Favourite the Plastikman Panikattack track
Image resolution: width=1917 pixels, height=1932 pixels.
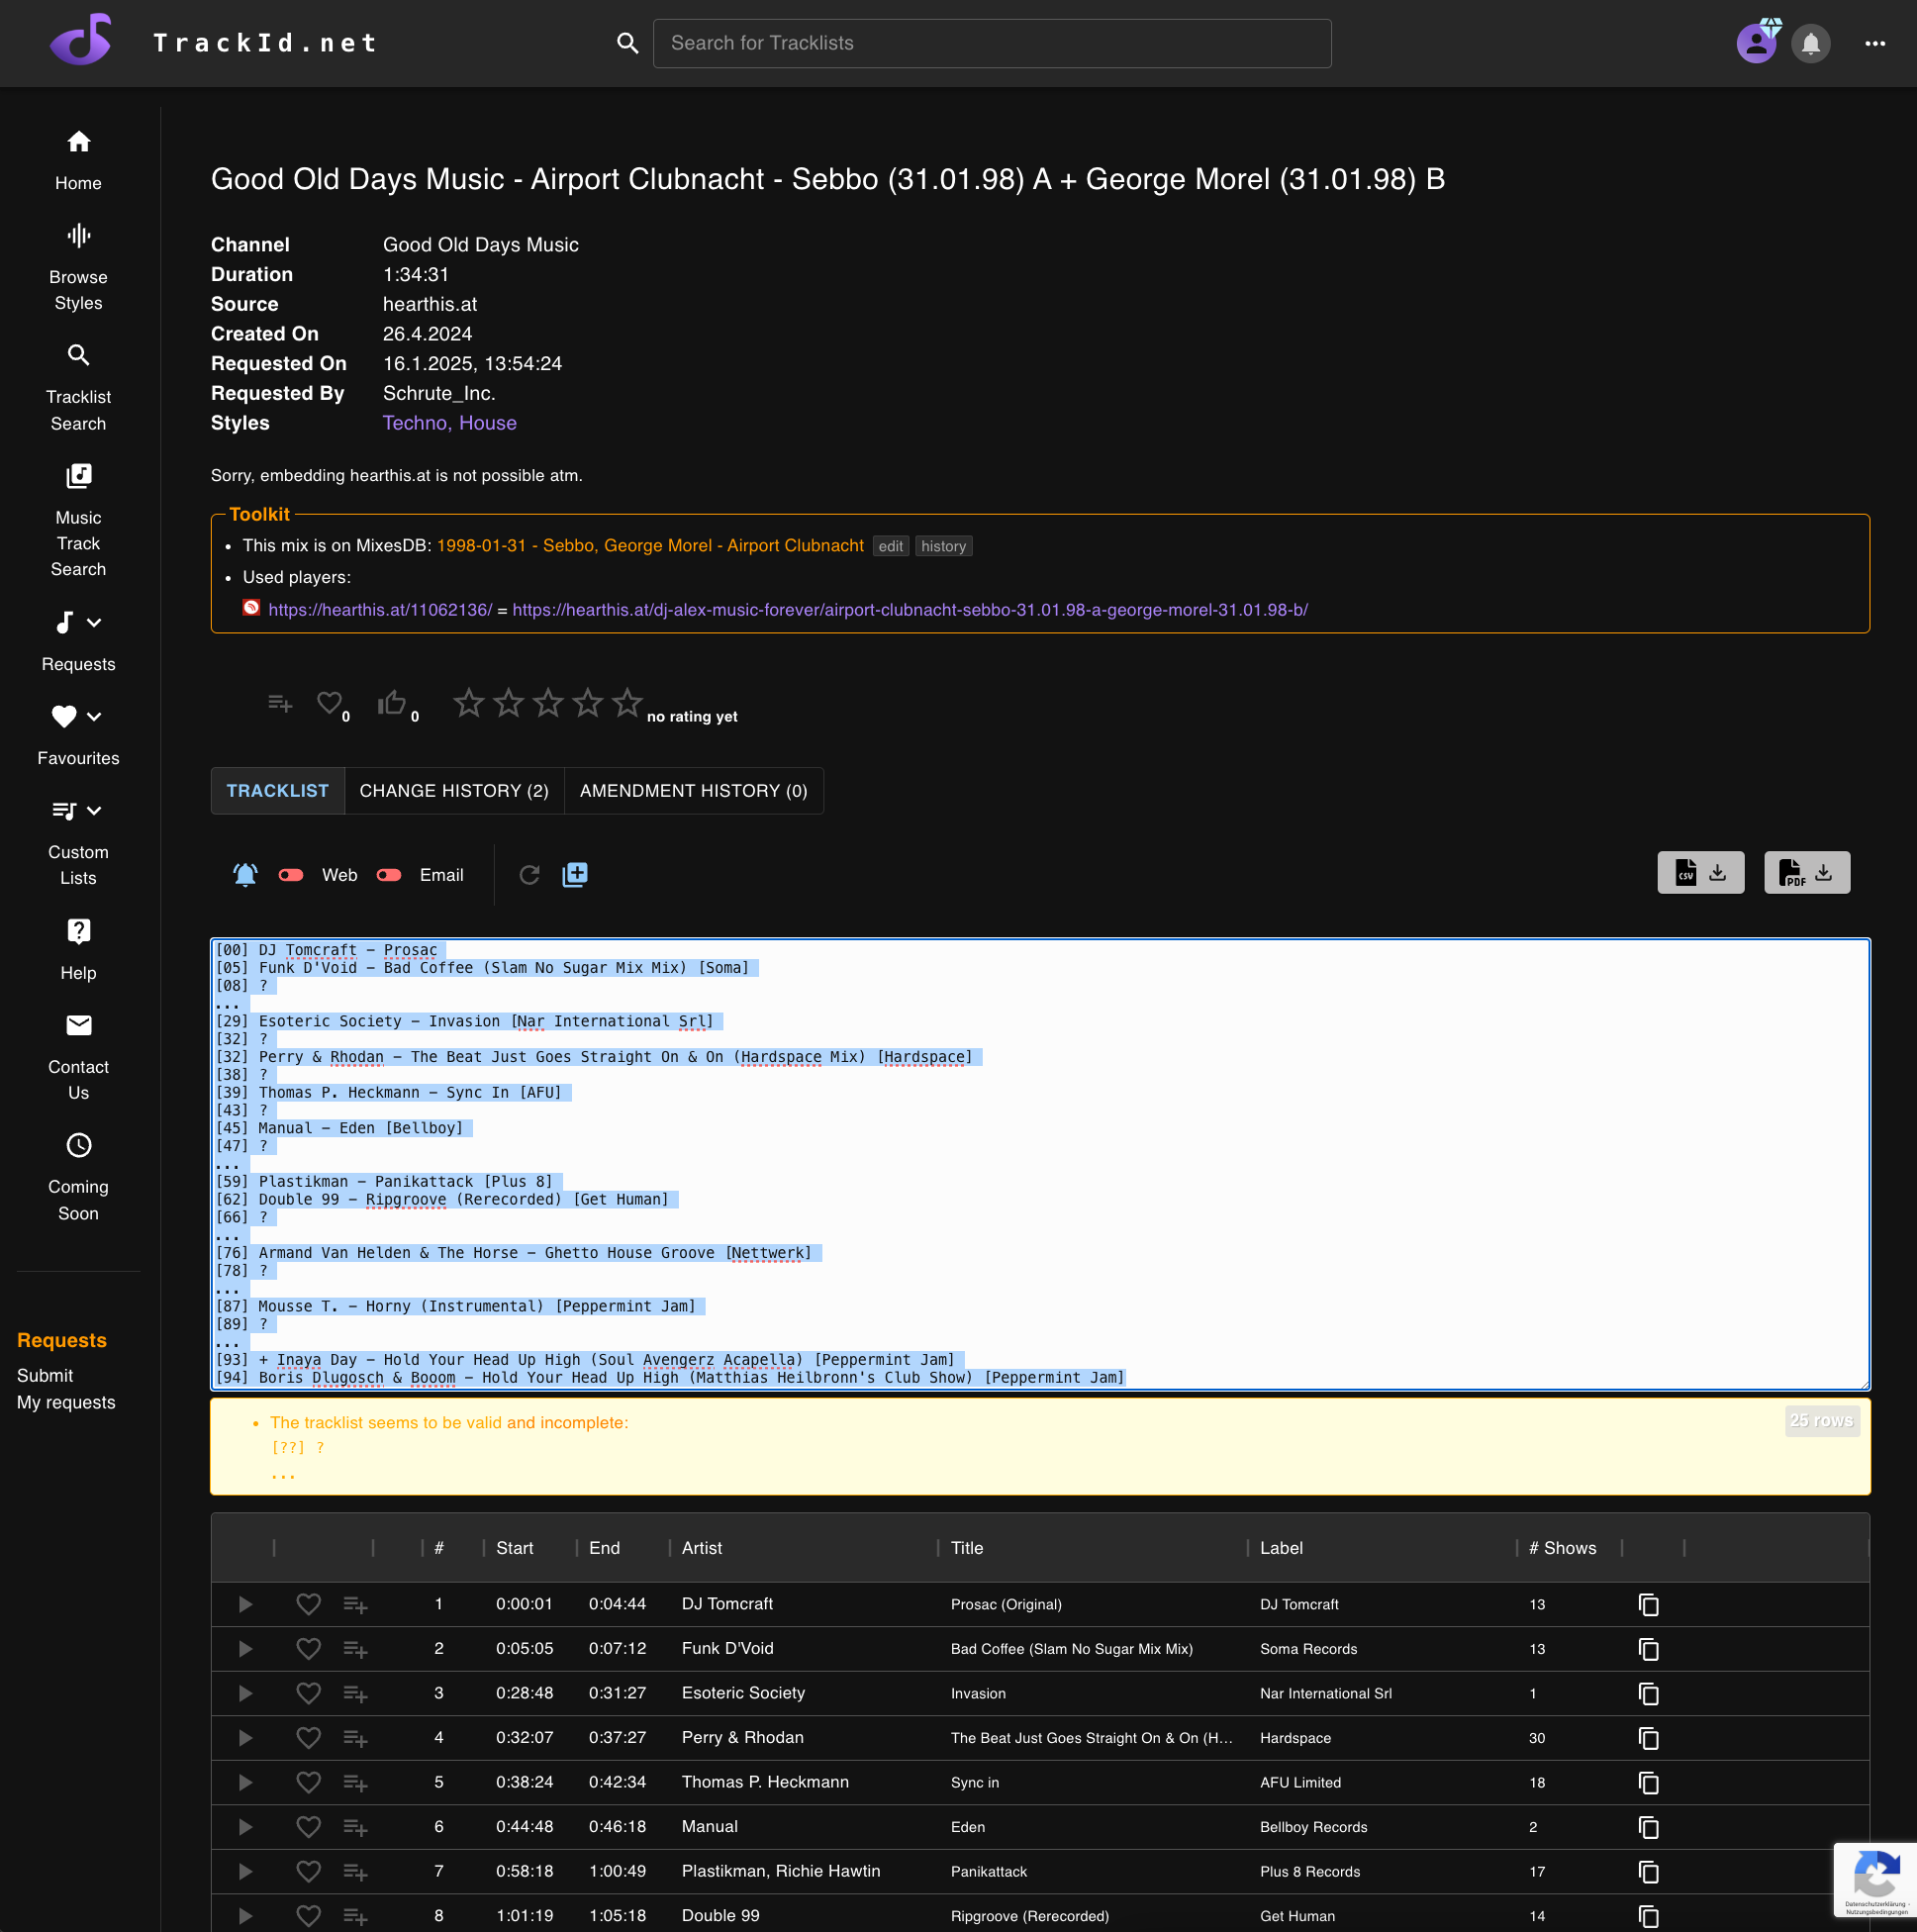coord(308,1871)
